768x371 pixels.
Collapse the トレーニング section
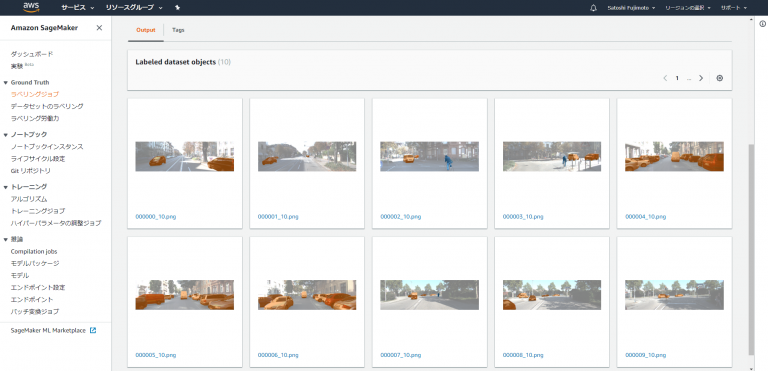tap(5, 187)
